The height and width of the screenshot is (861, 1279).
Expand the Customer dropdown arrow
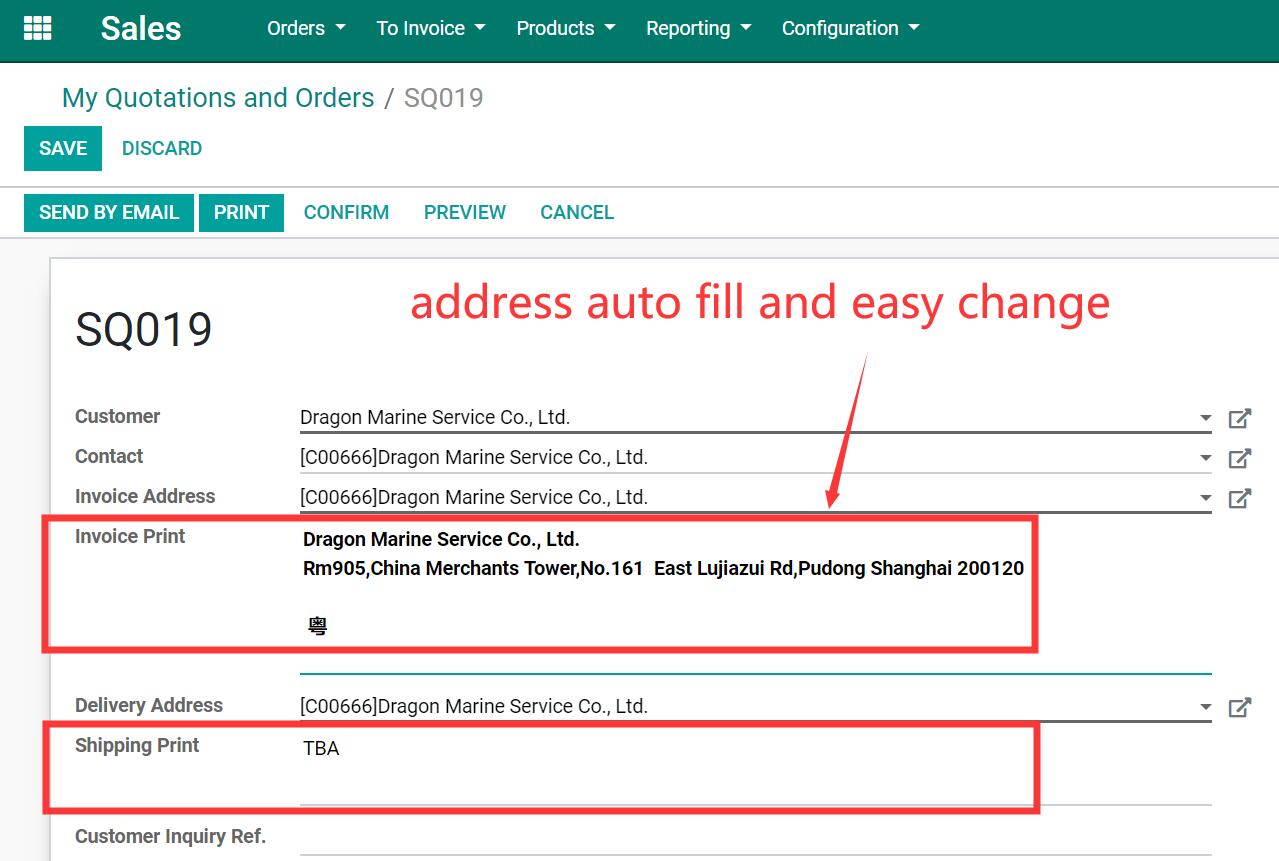coord(1205,419)
